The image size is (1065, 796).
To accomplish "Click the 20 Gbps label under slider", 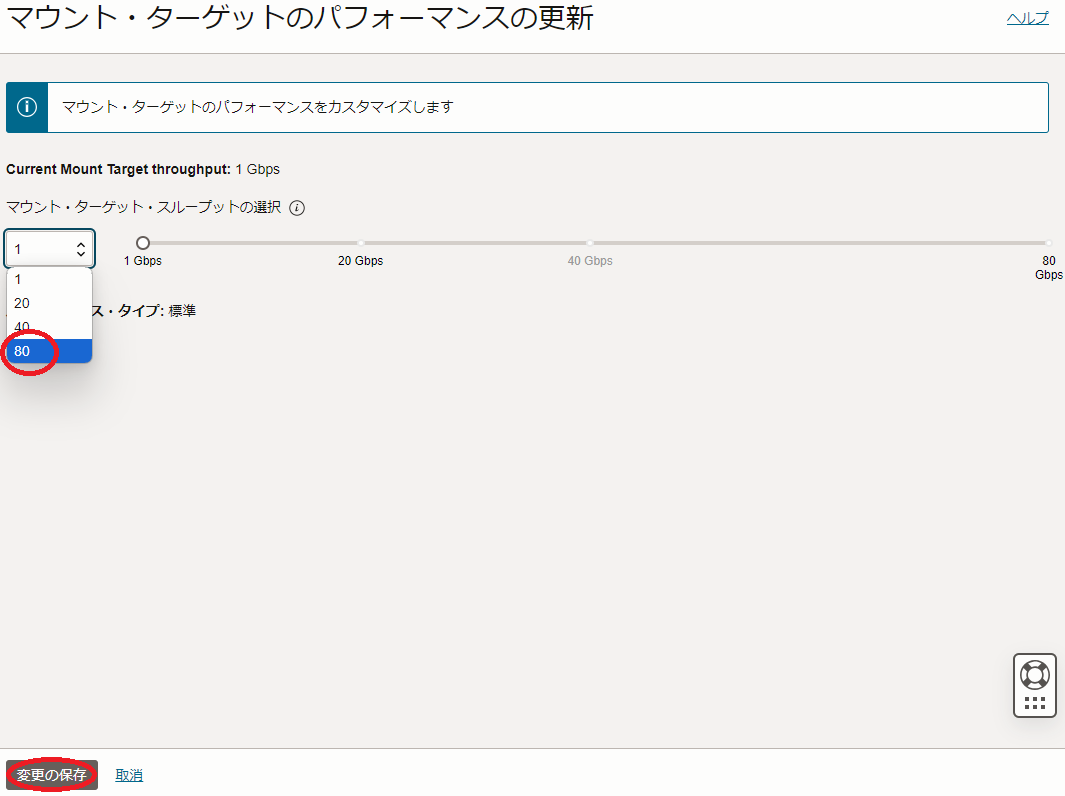I will tap(360, 261).
